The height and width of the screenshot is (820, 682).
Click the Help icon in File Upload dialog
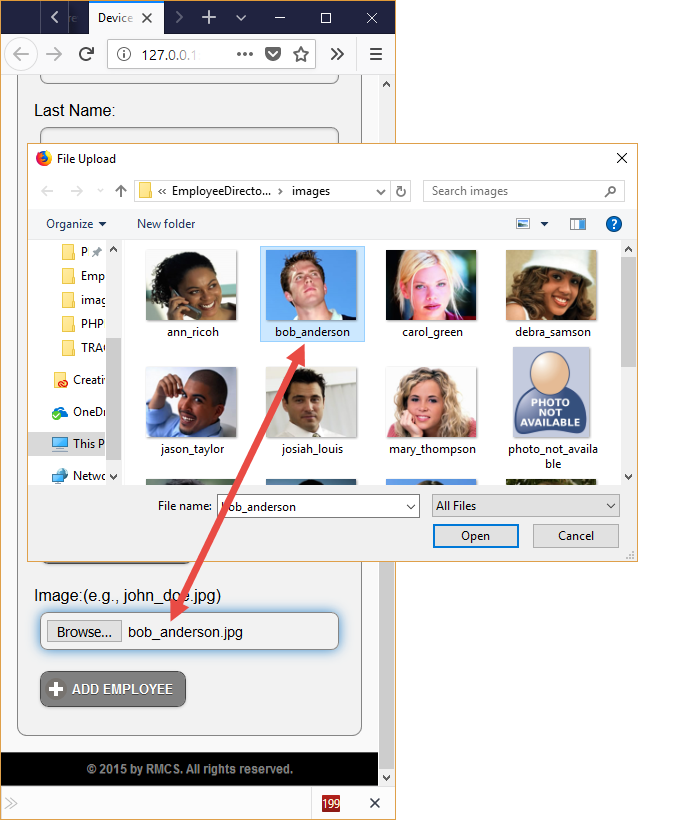click(x=614, y=224)
